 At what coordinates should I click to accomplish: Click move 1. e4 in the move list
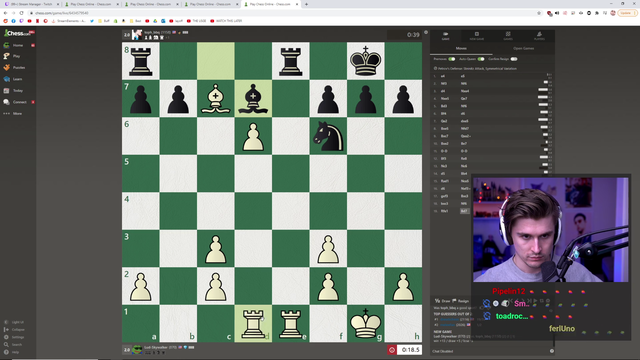[x=443, y=76]
